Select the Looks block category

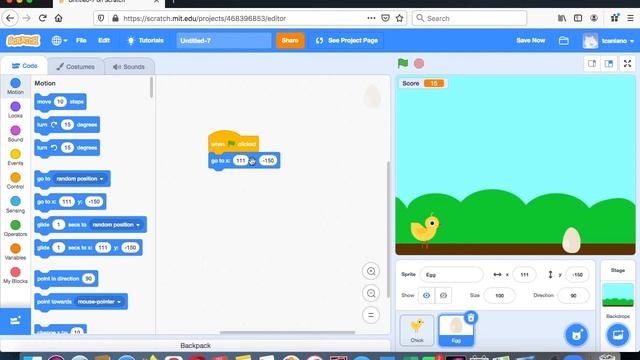16,110
